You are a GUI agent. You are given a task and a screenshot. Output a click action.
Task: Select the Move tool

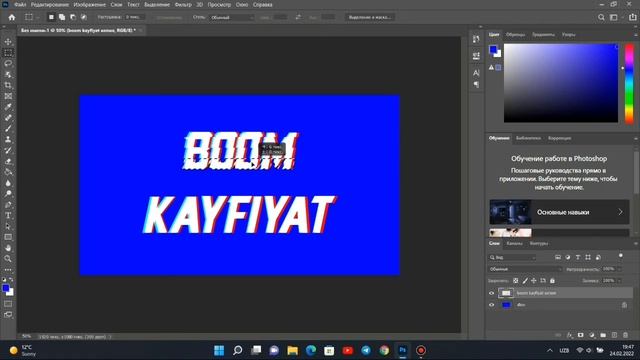(8, 42)
